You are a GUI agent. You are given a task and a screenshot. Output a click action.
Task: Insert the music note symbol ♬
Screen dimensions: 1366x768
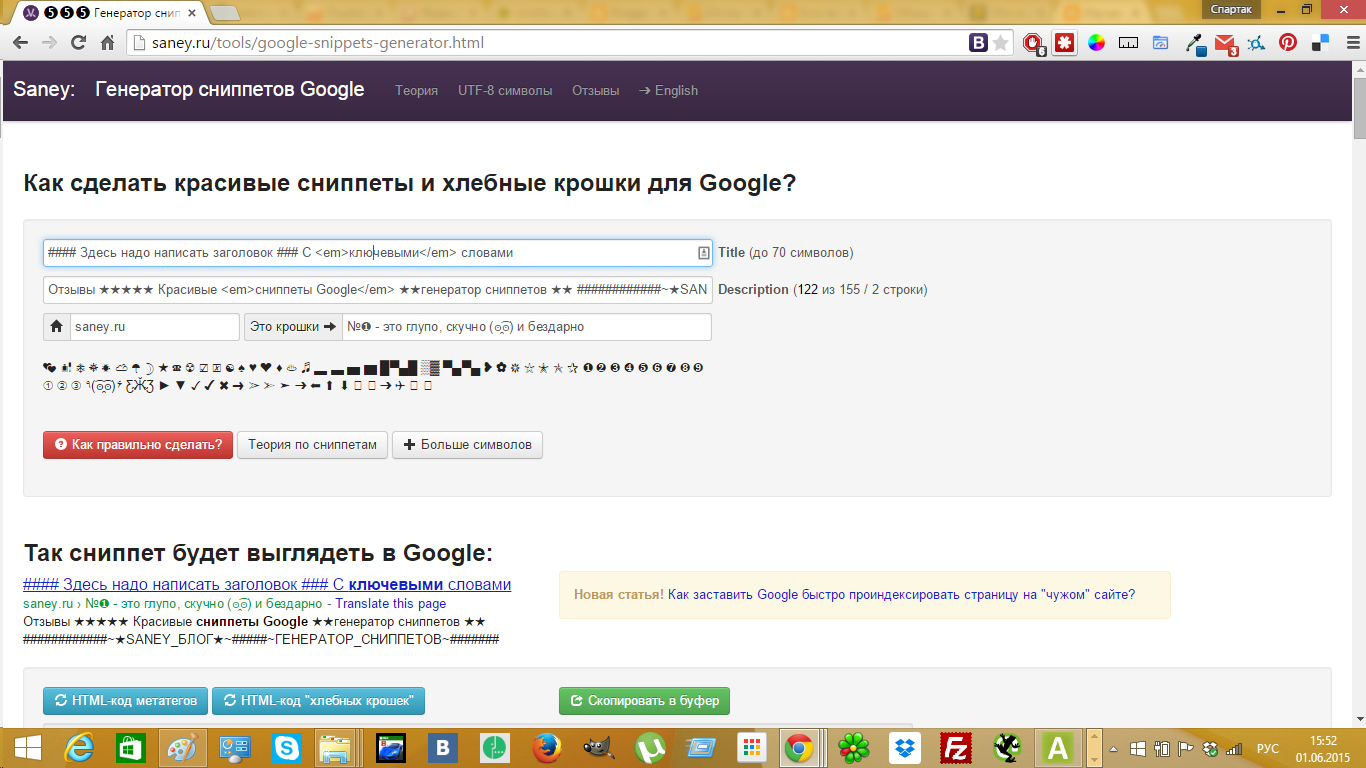click(305, 368)
